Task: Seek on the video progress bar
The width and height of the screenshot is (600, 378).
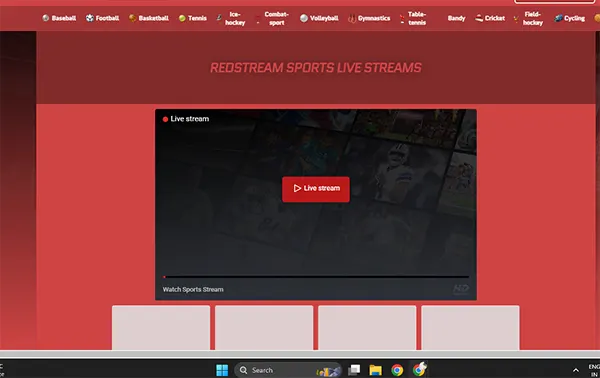Action: tap(316, 276)
